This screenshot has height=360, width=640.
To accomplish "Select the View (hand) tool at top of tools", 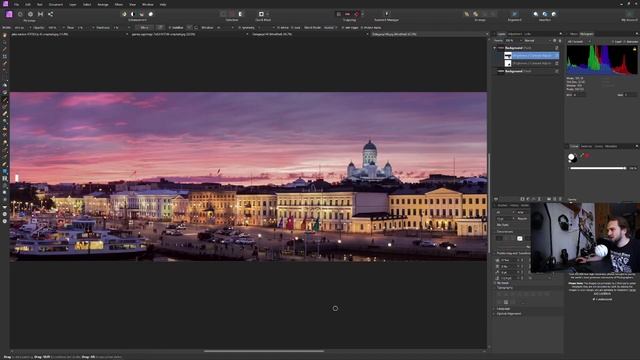I will (4, 36).
